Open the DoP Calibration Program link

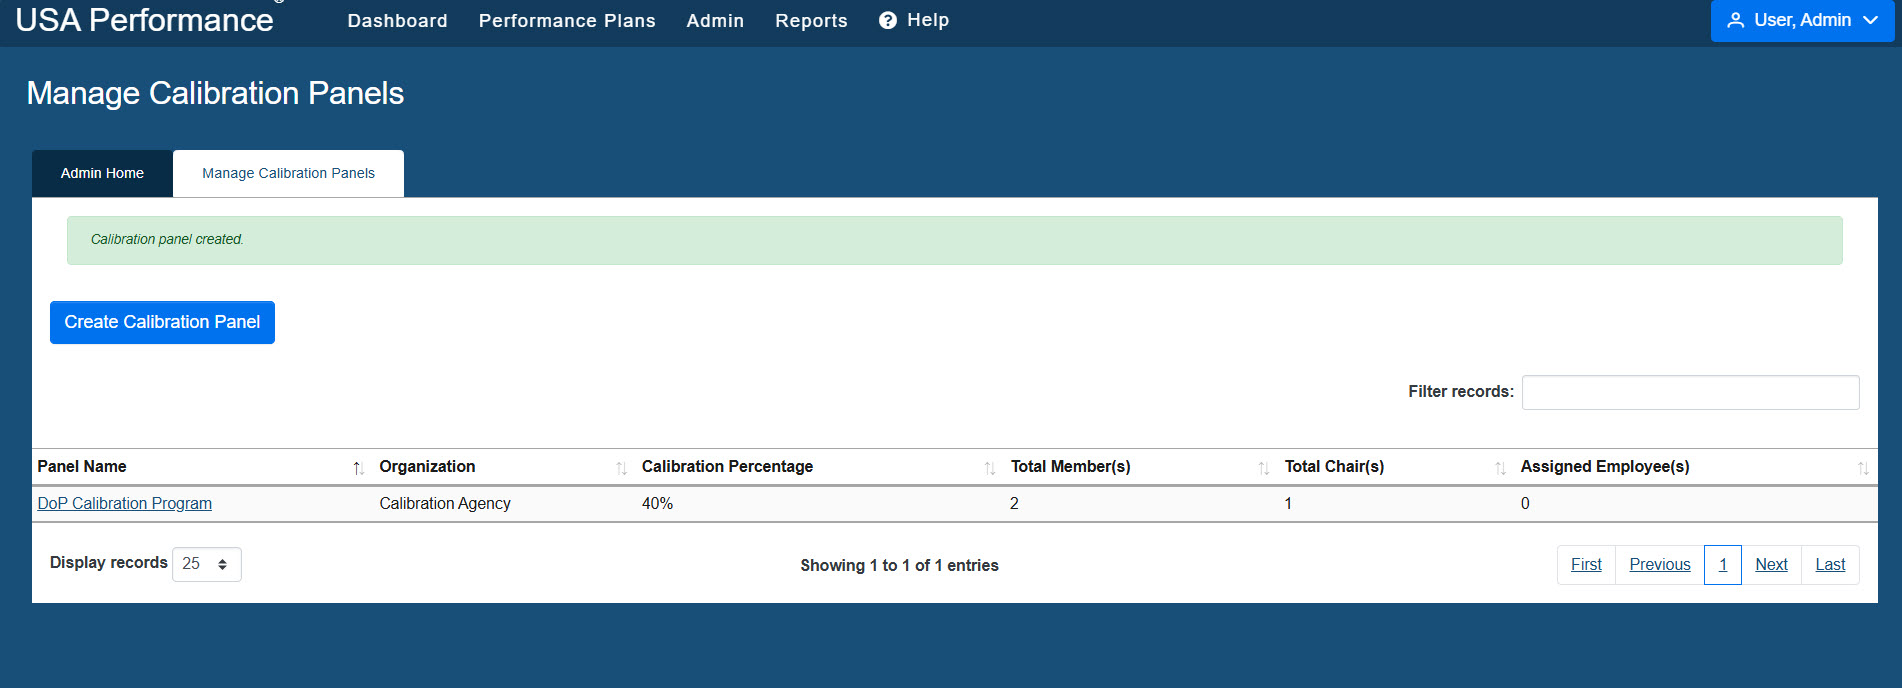click(x=125, y=503)
